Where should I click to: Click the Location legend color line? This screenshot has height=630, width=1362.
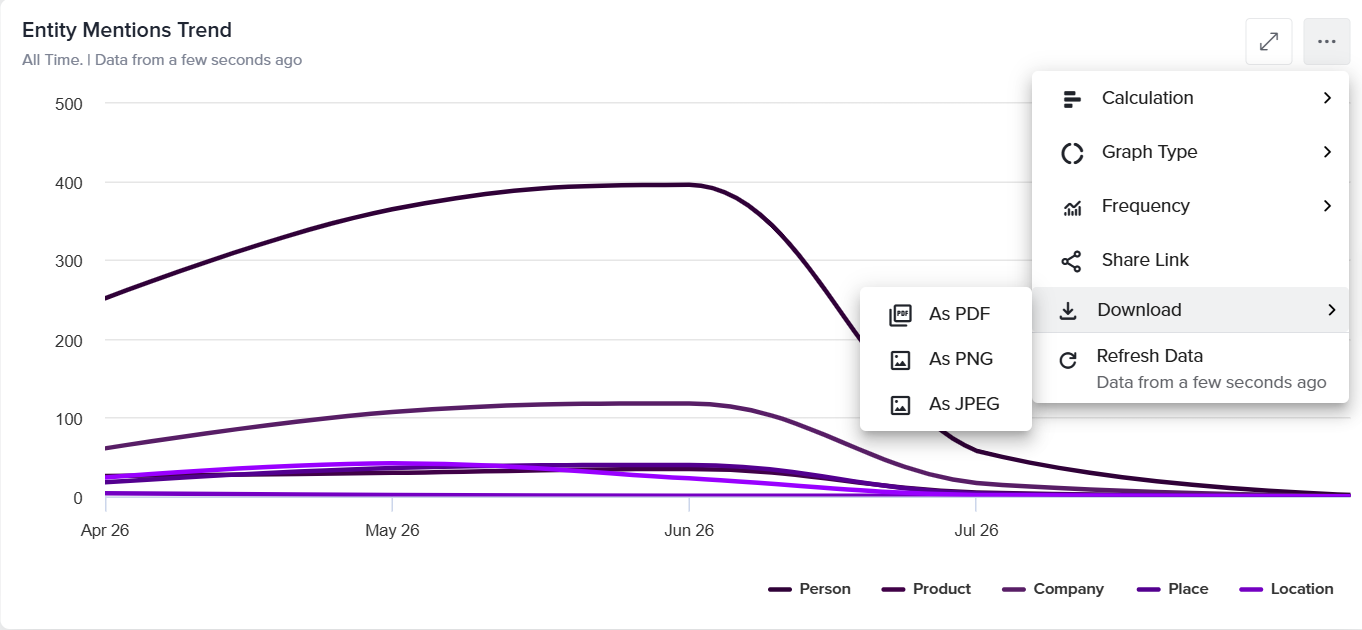pyautogui.click(x=1251, y=590)
